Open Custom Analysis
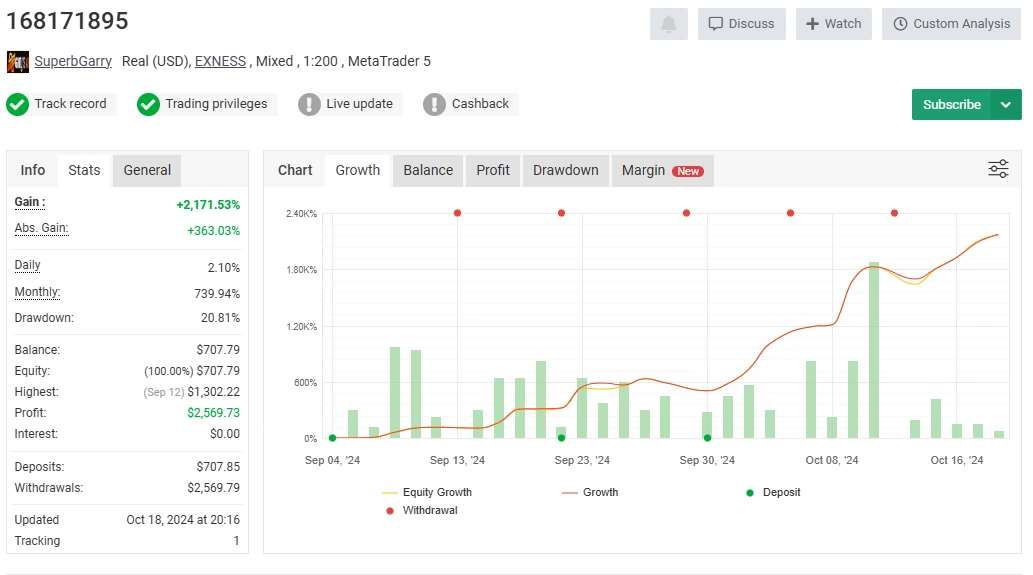 (x=951, y=24)
